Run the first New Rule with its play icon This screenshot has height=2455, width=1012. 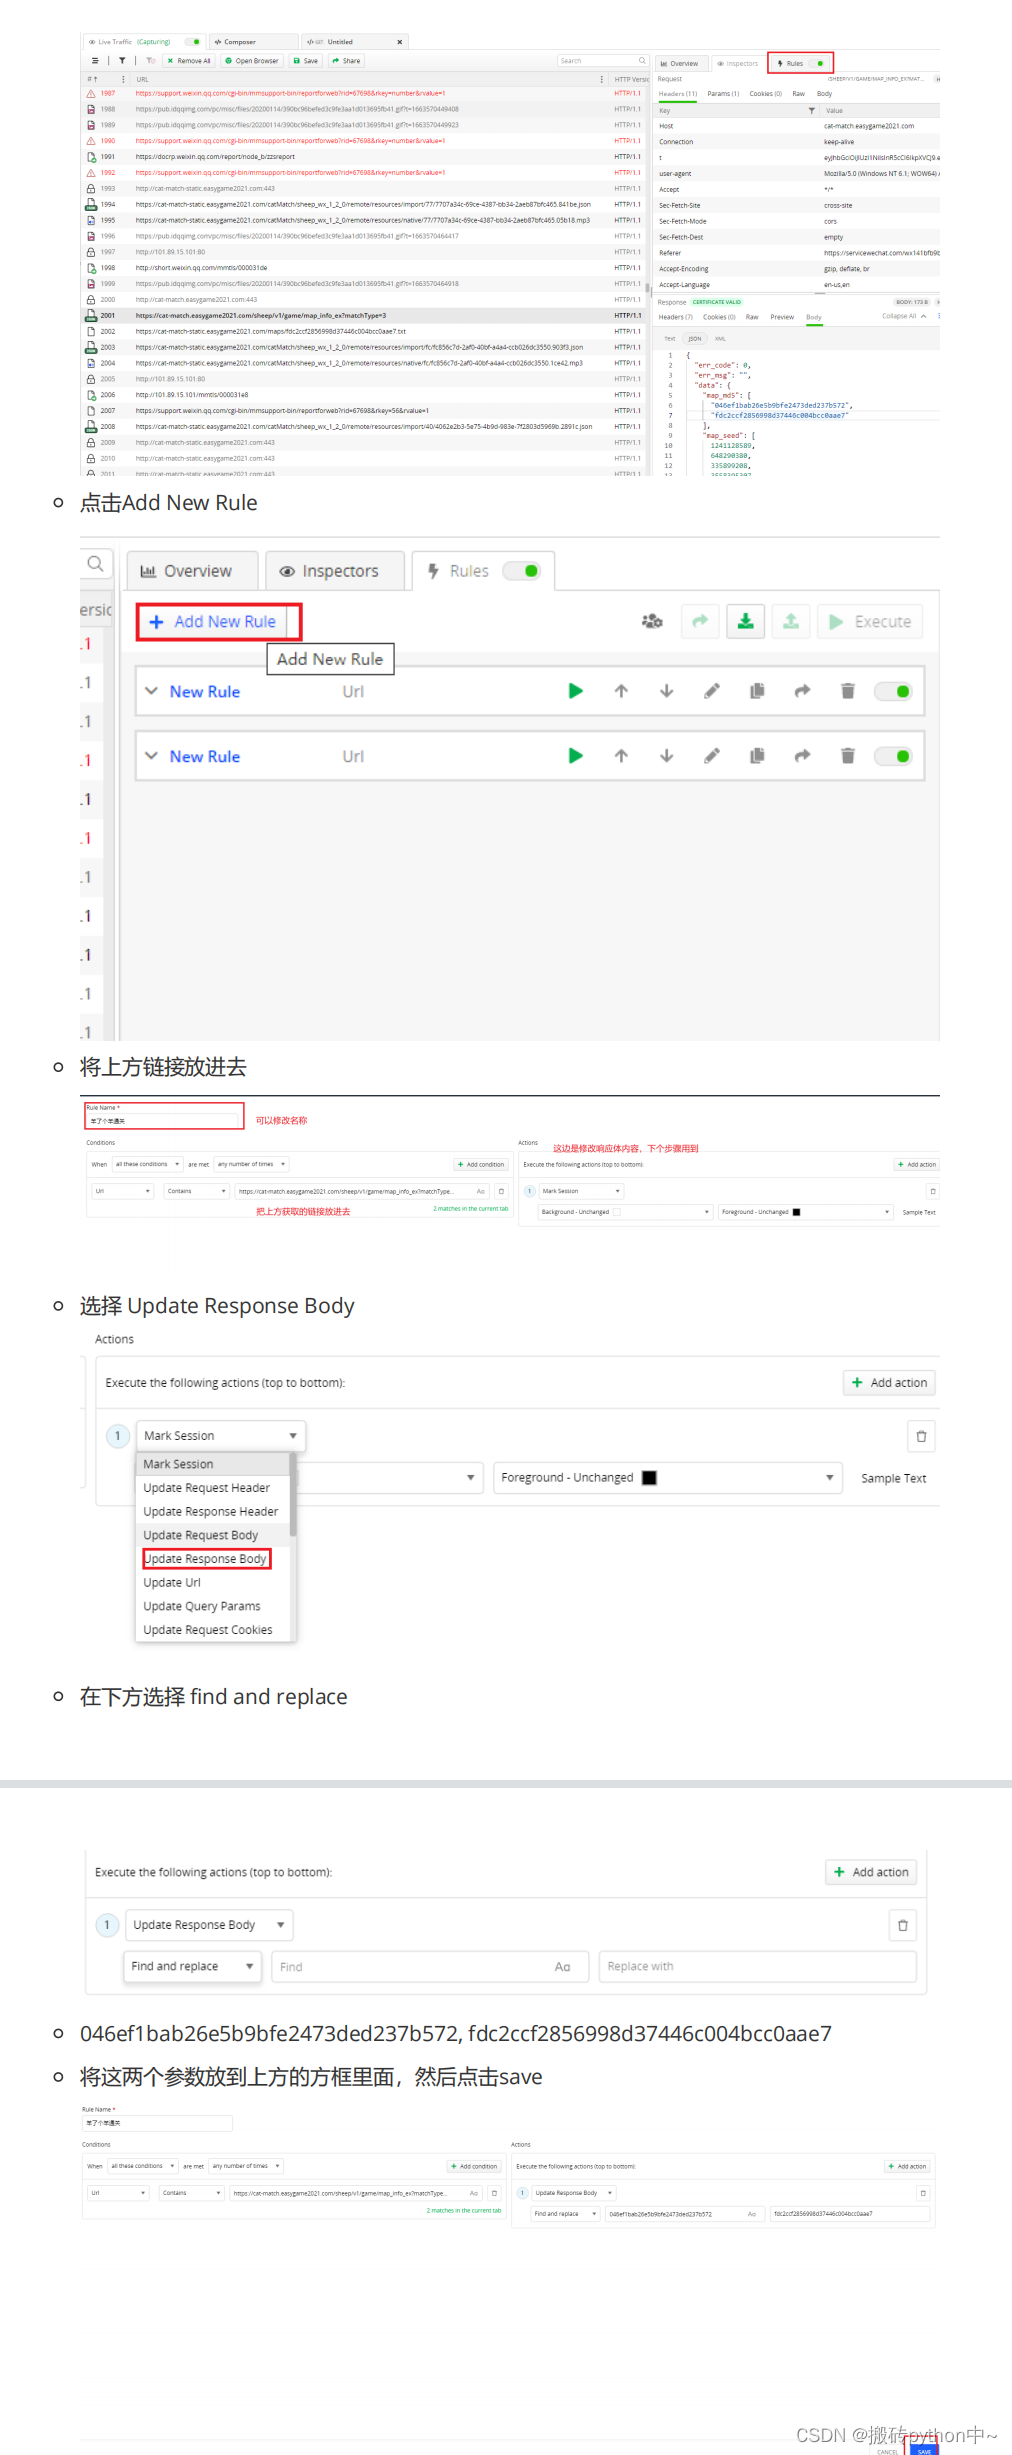(x=575, y=691)
